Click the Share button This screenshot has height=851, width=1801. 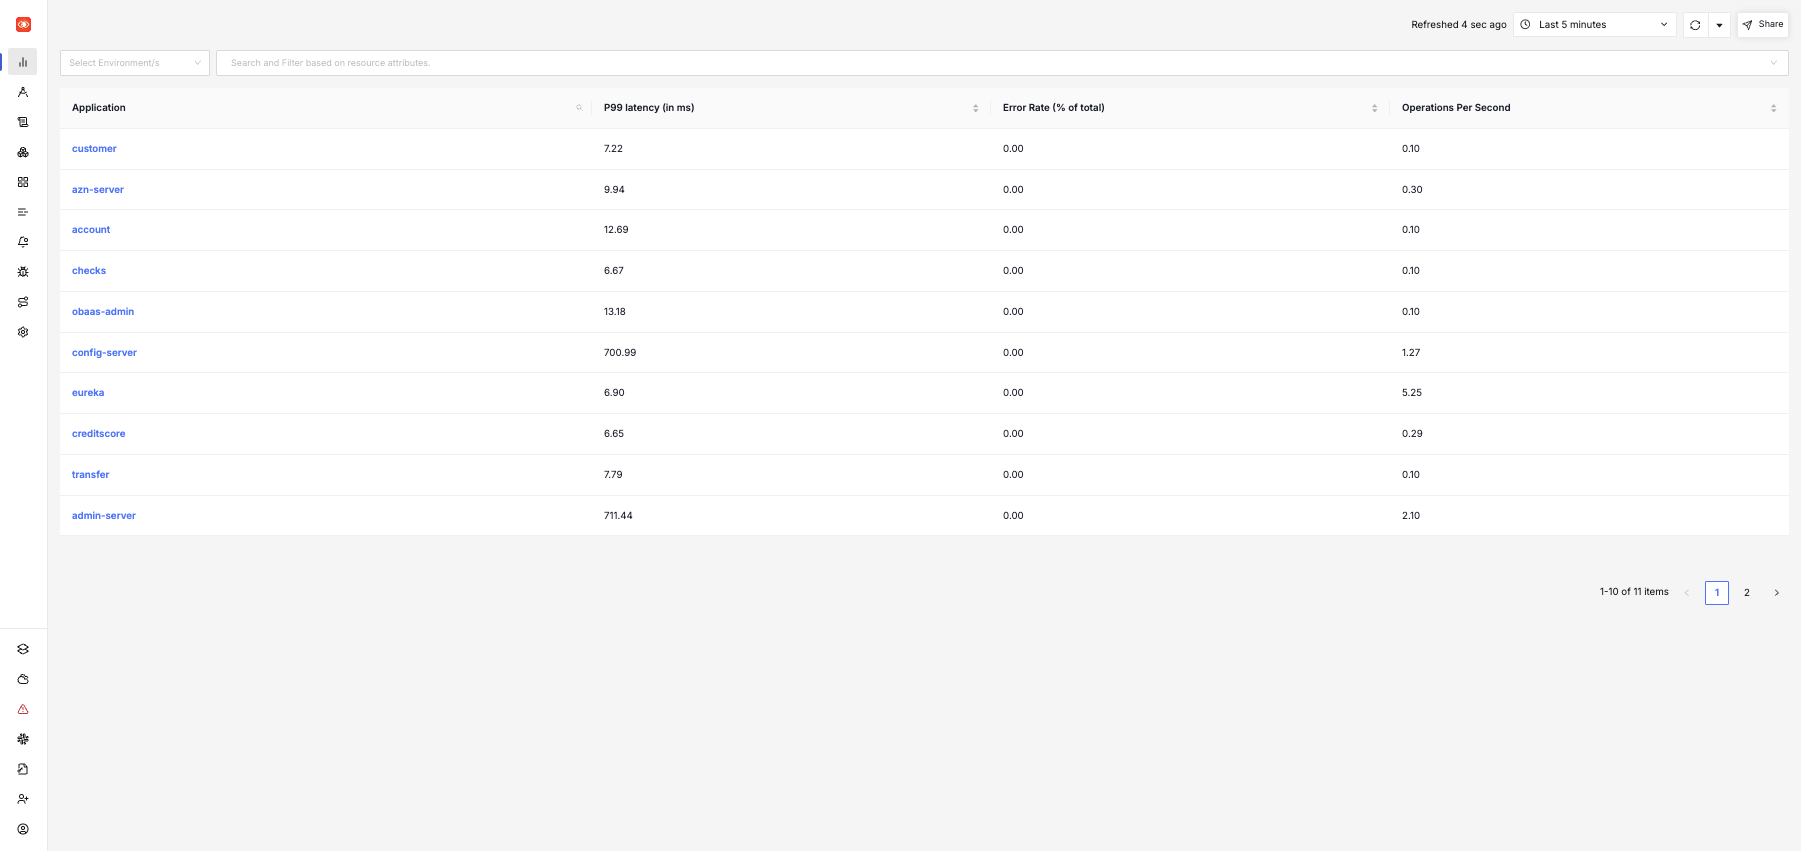[x=1762, y=25]
